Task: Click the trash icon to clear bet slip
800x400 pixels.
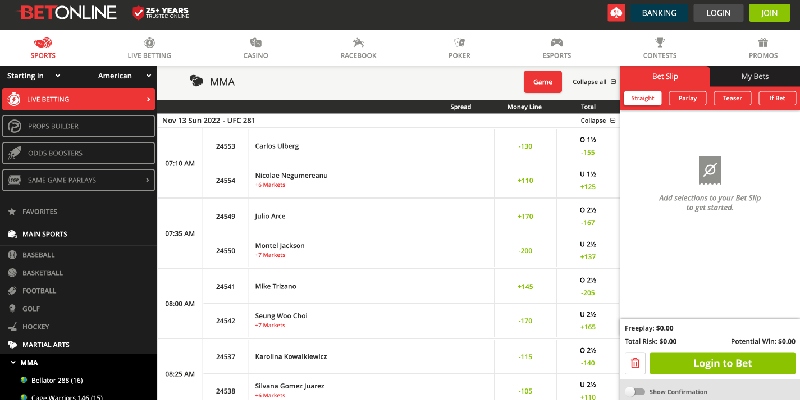Action: (635, 363)
